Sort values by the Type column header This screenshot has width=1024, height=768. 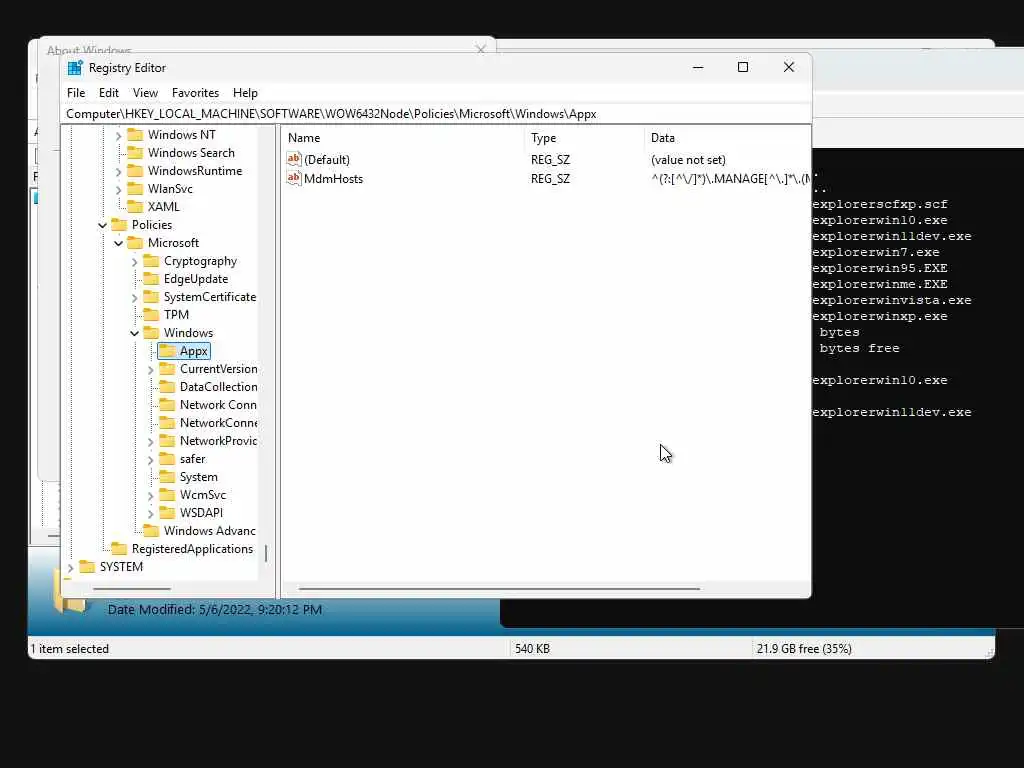click(584, 138)
